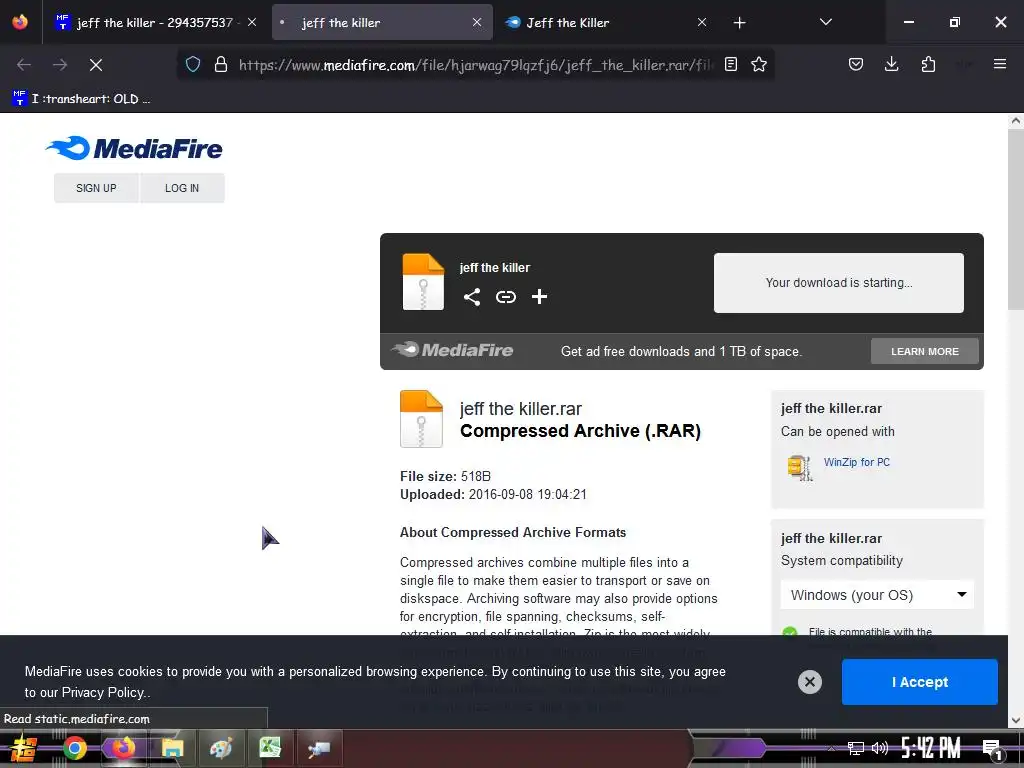
Task: Click the LOG IN button
Action: click(x=182, y=188)
